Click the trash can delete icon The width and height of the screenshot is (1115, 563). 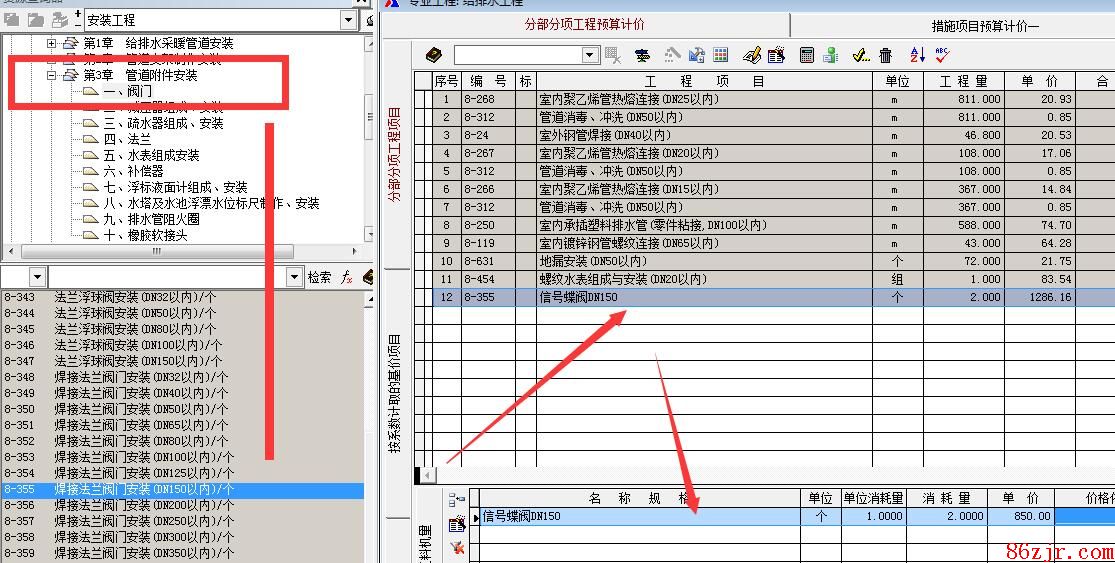[886, 55]
